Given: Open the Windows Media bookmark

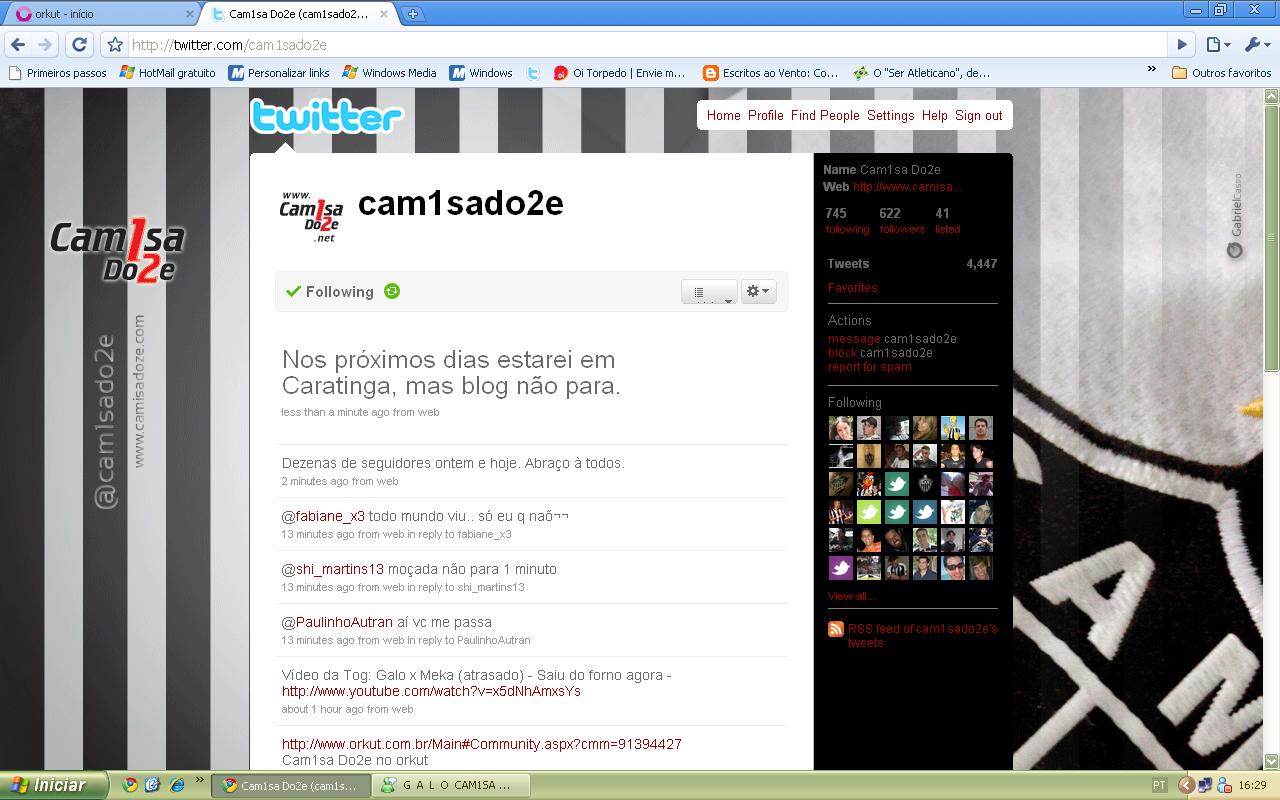Looking at the screenshot, I should (390, 72).
